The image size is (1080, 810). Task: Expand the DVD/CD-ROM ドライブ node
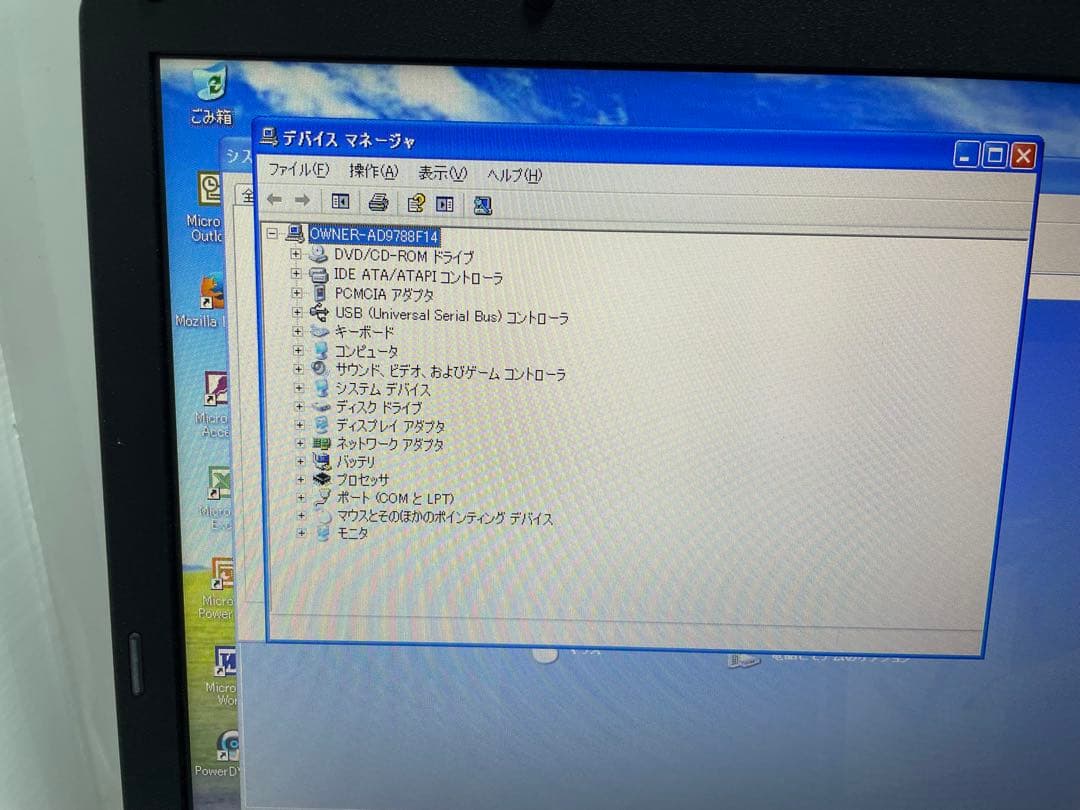(296, 254)
